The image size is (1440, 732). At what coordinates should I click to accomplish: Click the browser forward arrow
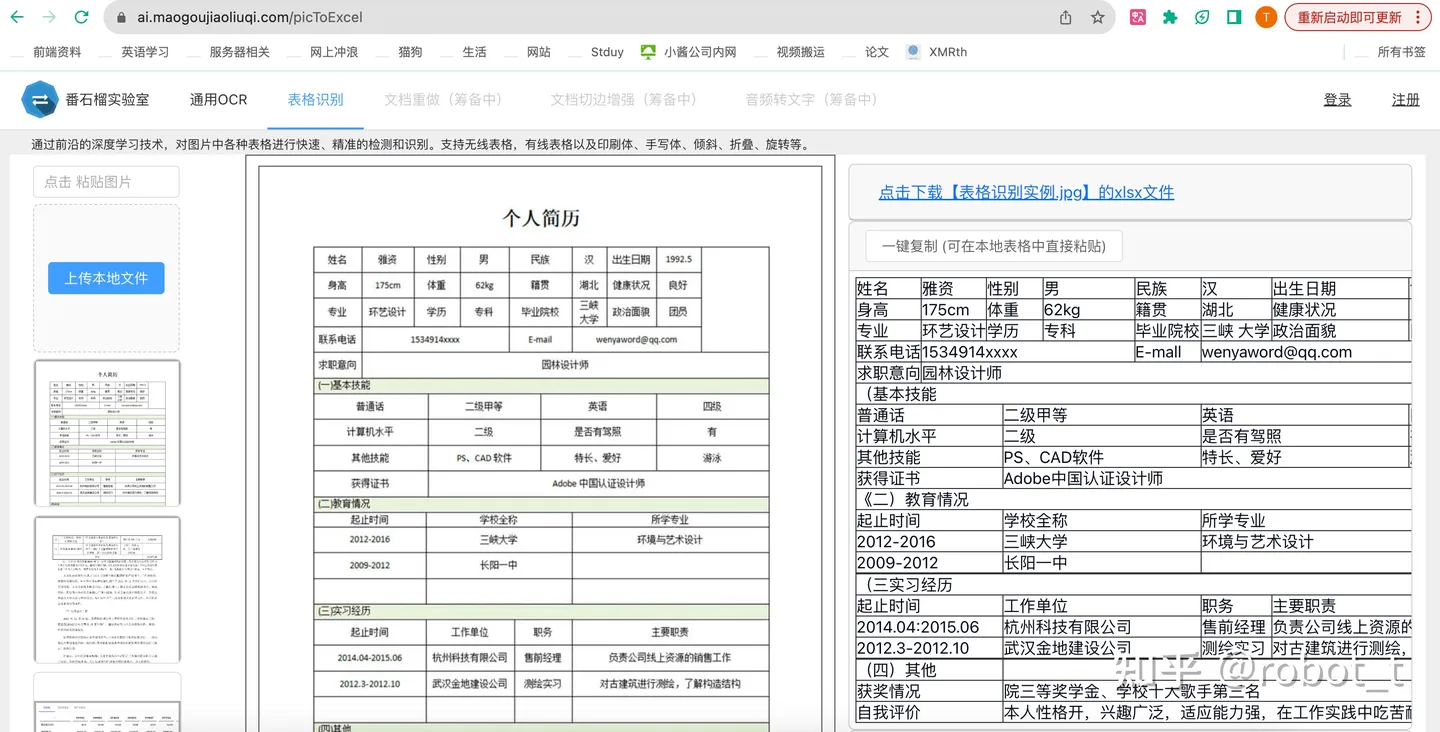tap(49, 17)
